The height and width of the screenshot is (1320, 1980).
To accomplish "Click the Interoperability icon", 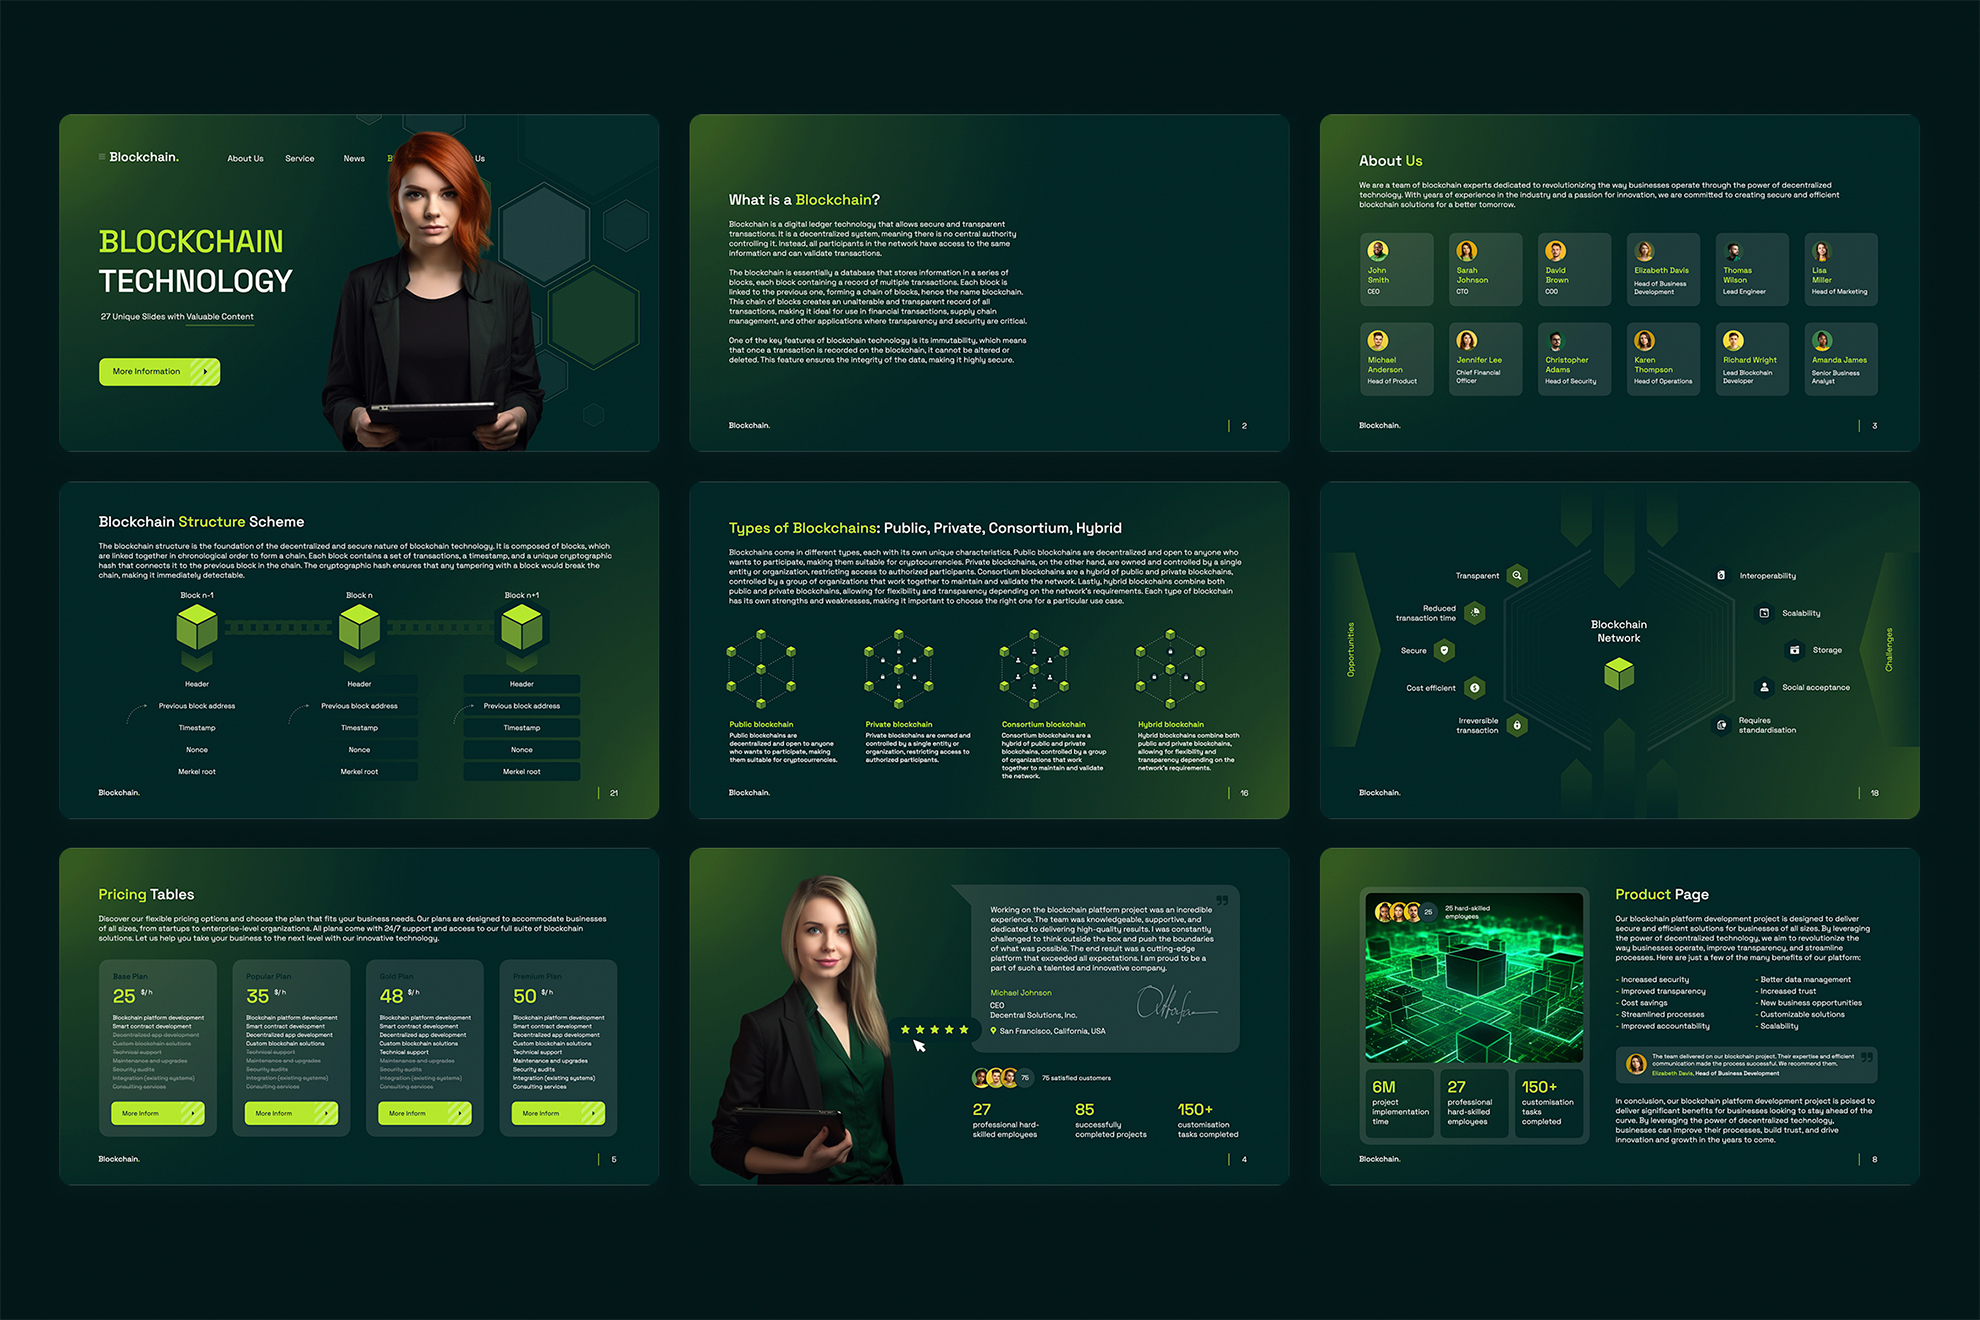I will click(1721, 575).
